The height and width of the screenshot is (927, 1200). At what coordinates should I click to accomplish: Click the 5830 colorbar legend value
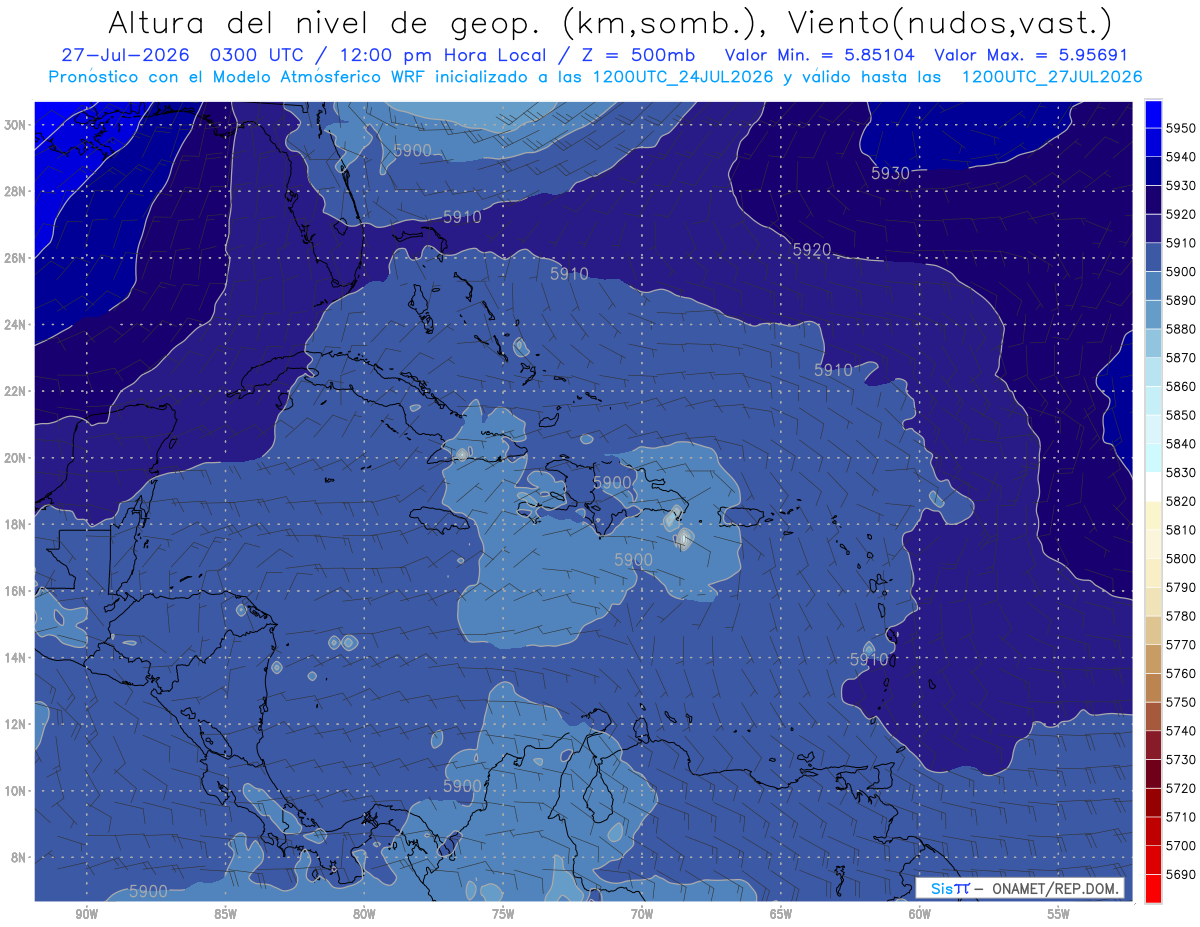(x=1180, y=472)
